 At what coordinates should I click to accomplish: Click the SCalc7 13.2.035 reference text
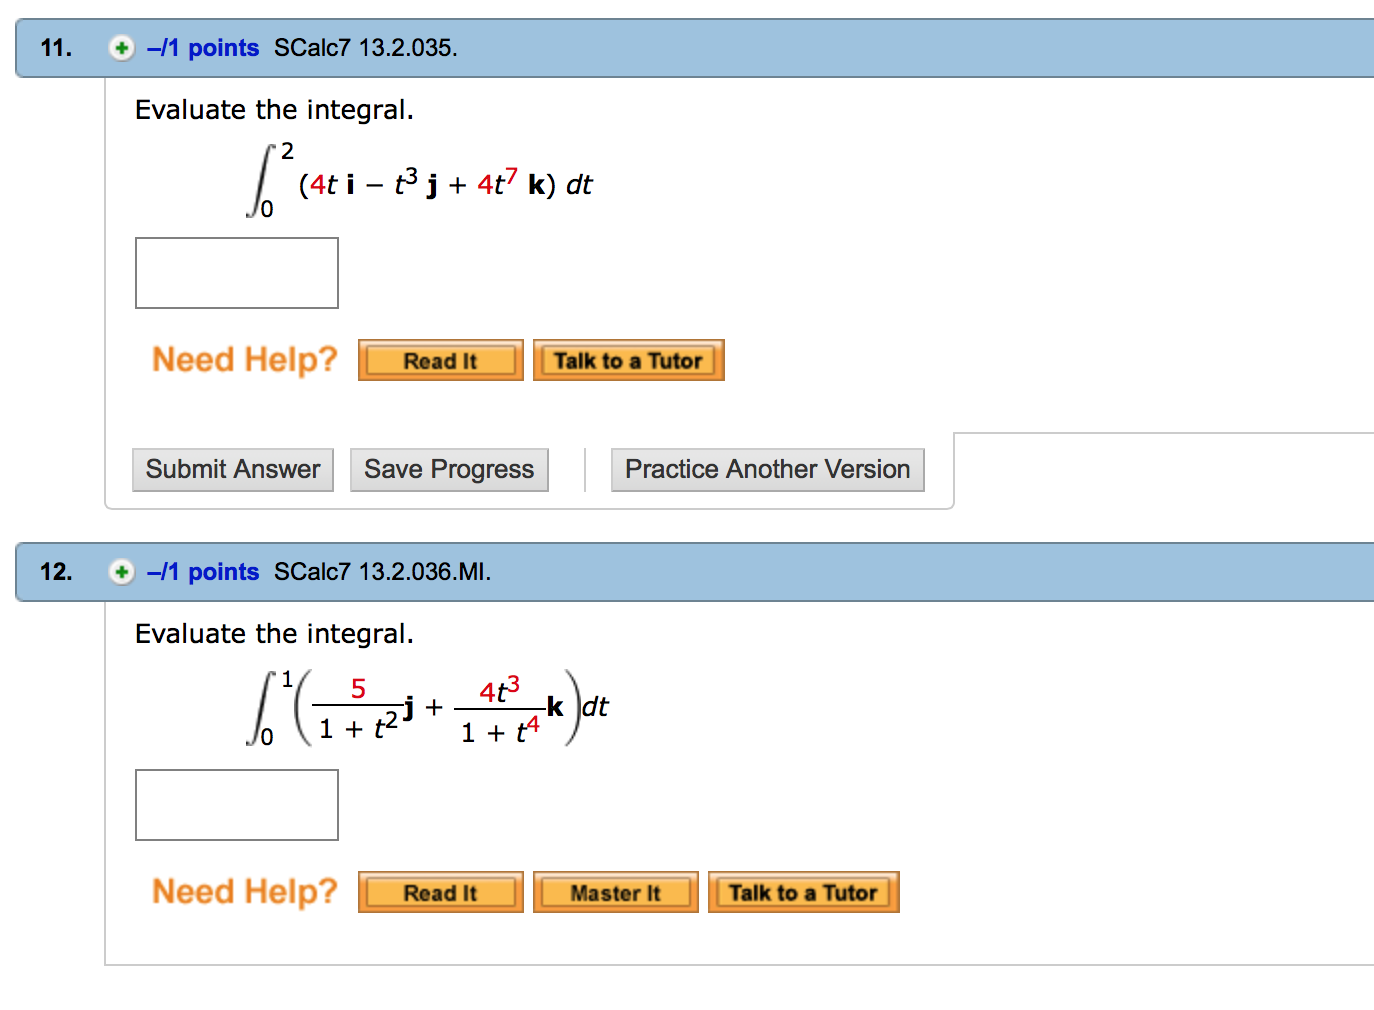pos(365,48)
